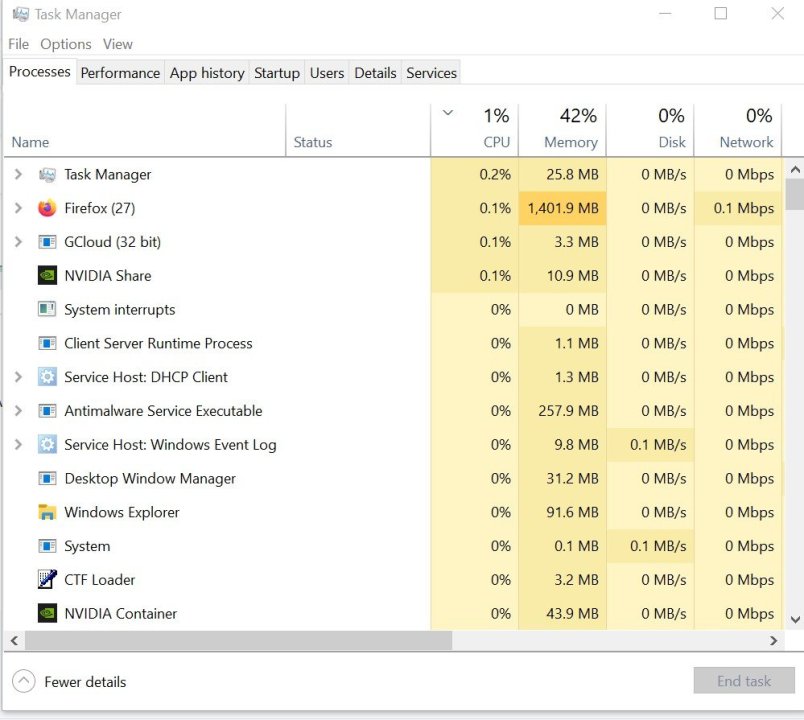The image size is (804, 720).
Task: Switch to the Performance tab
Action: (120, 72)
